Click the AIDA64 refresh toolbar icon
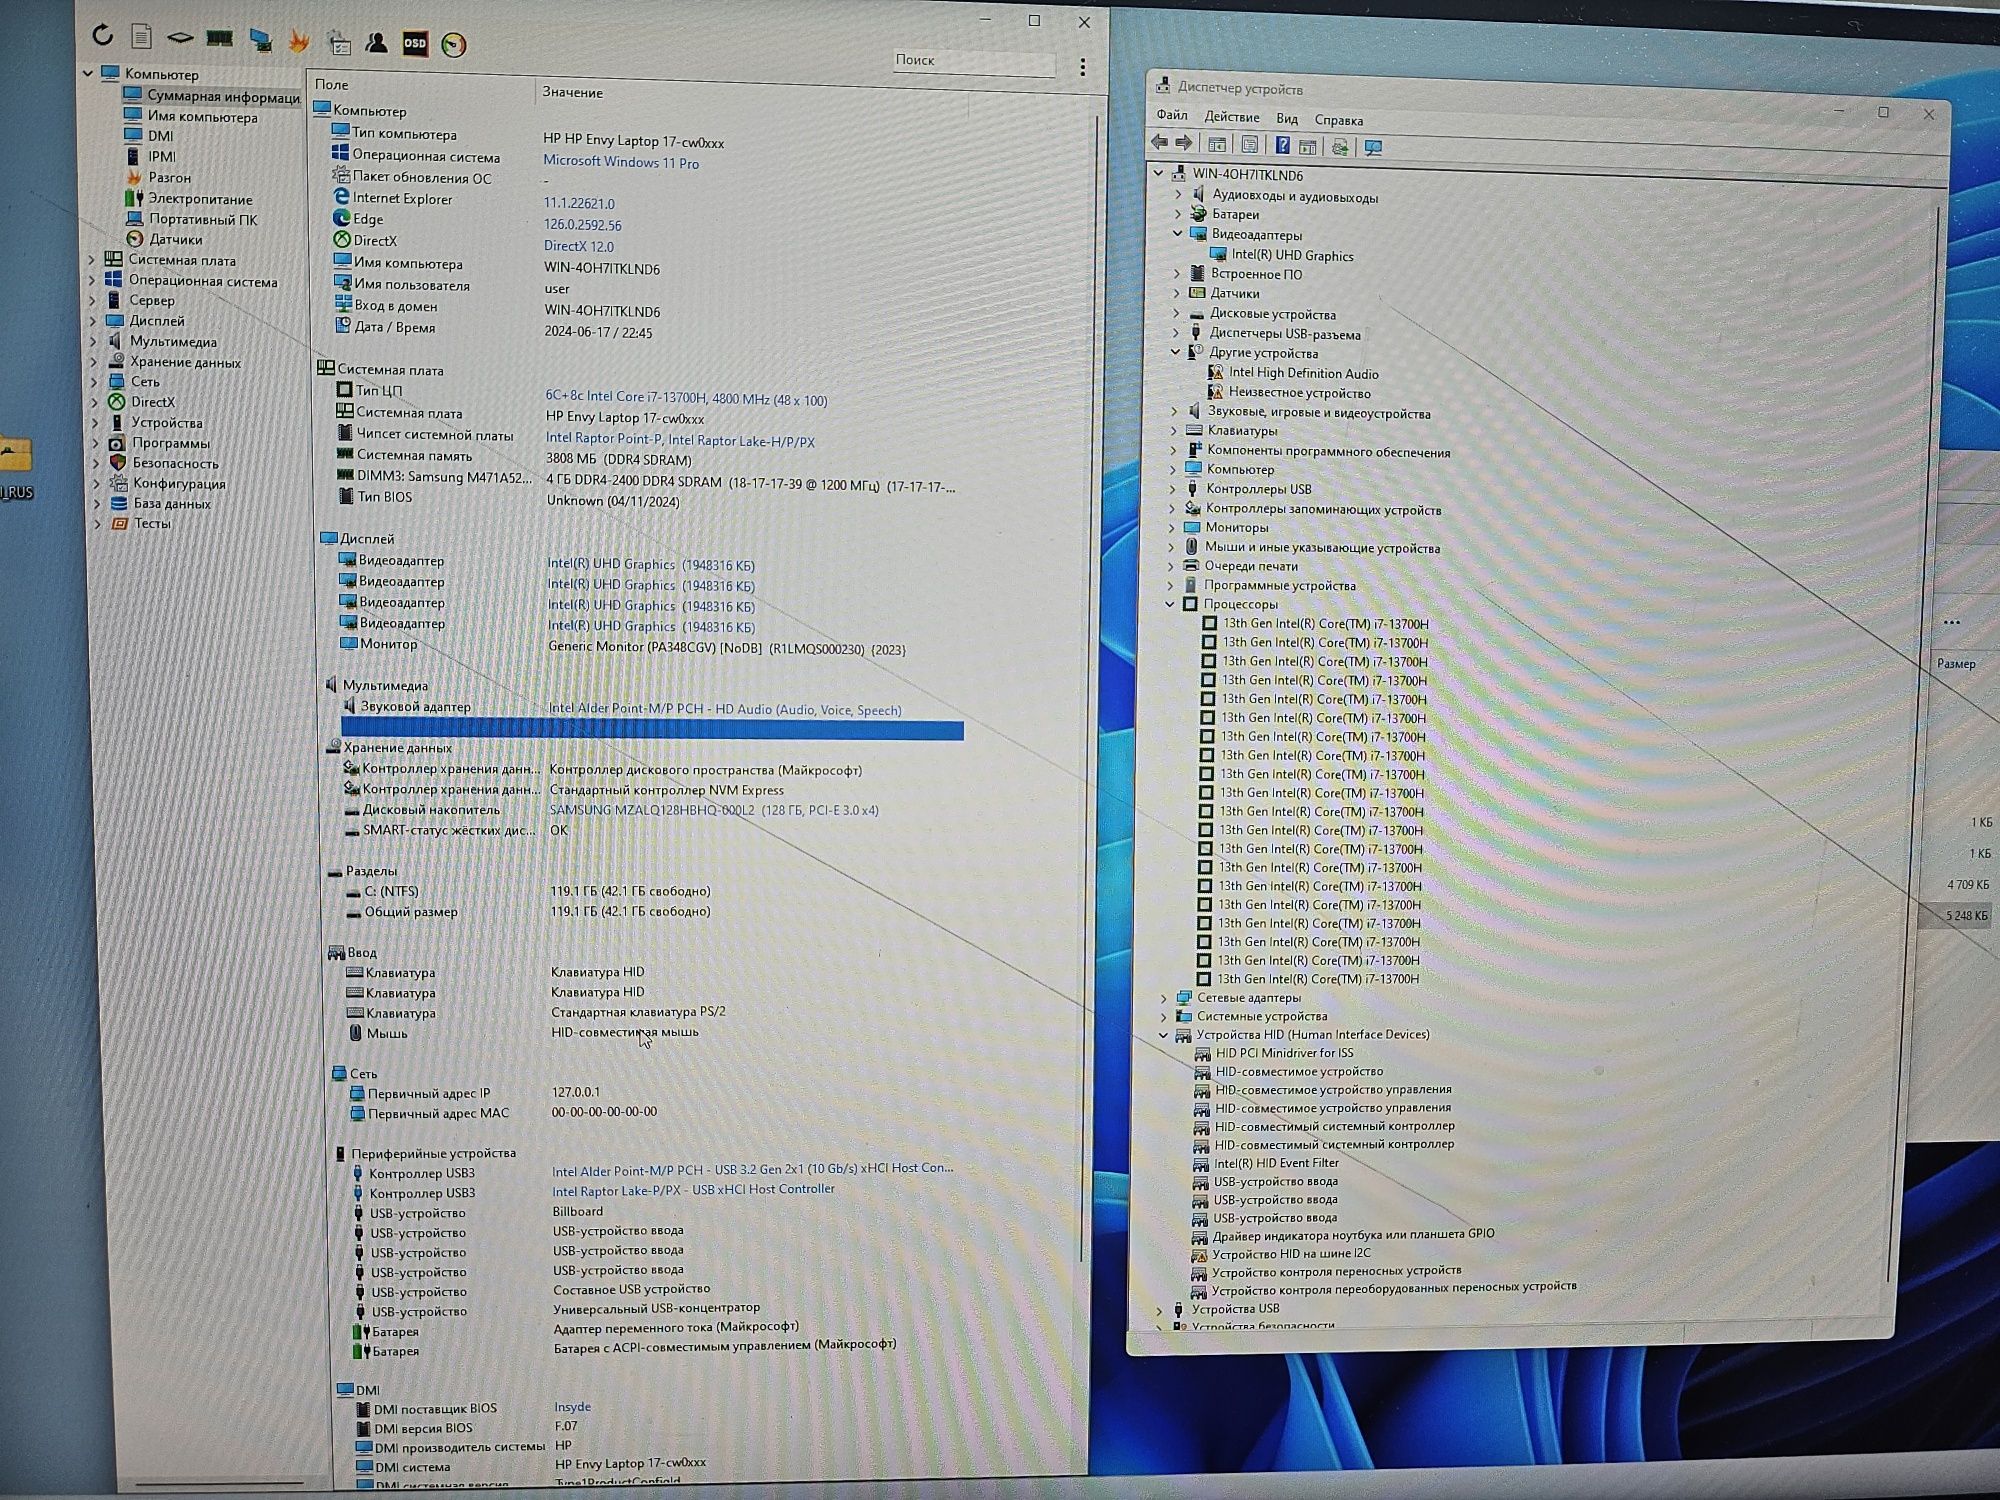Viewport: 2000px width, 1500px height. [x=103, y=35]
